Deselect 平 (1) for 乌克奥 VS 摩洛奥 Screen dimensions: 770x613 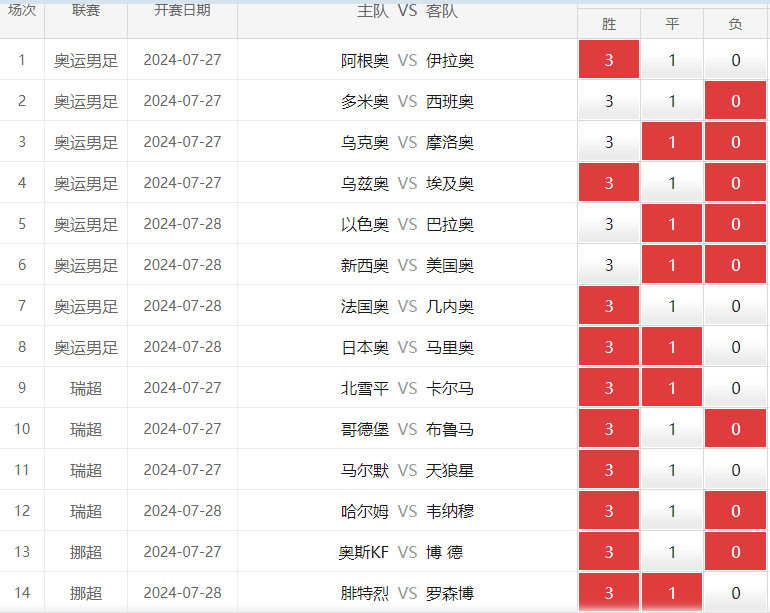tap(672, 141)
